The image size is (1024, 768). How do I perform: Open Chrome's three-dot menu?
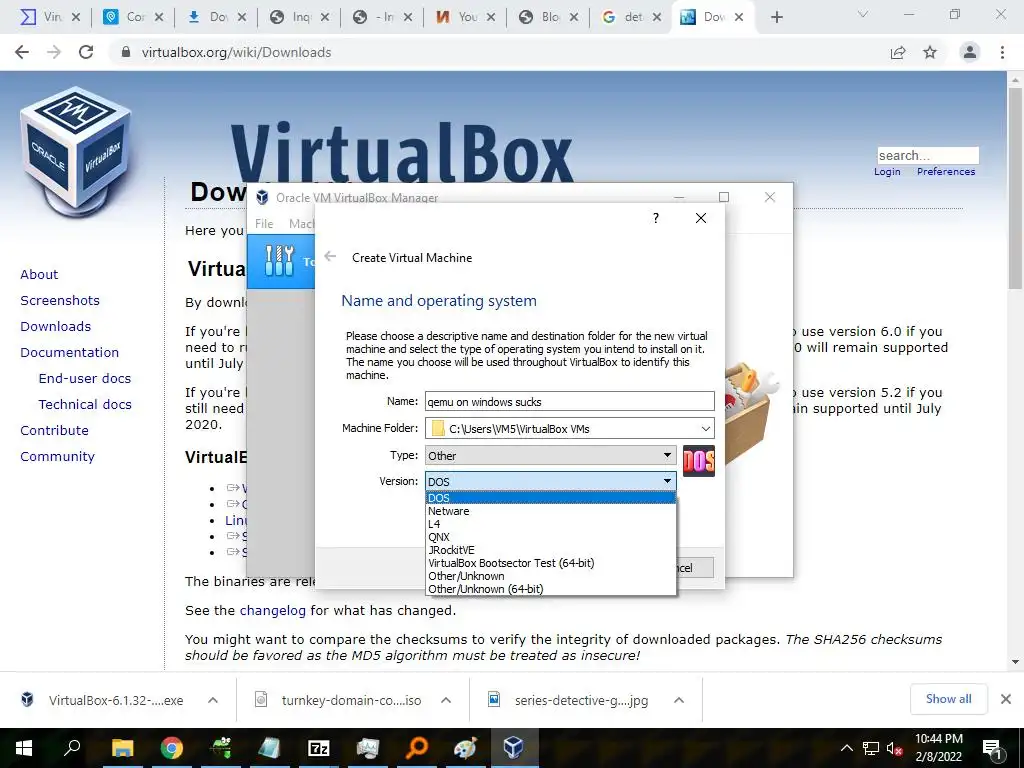pyautogui.click(x=1002, y=52)
